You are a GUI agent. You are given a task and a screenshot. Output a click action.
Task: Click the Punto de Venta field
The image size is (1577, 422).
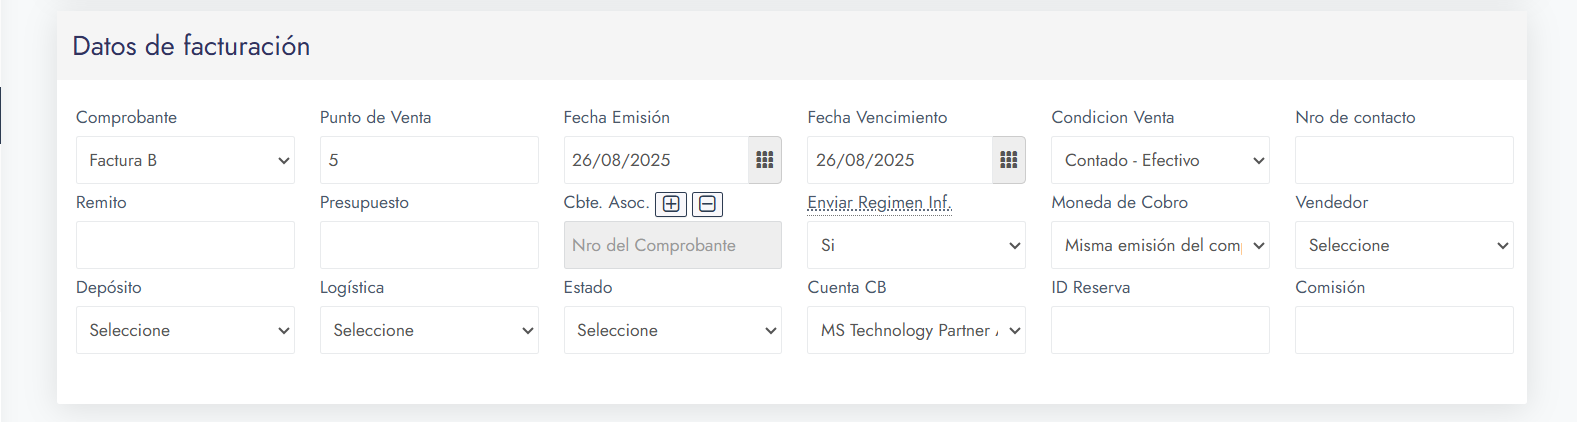coord(429,160)
